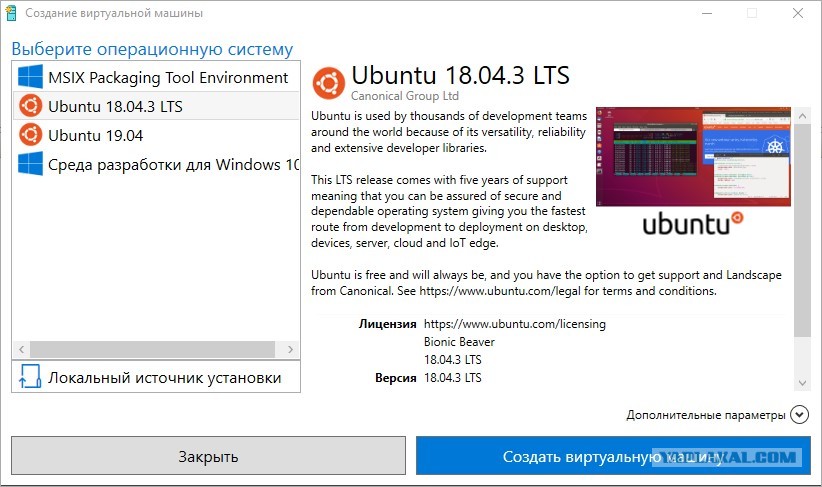
Task: Open Локальный источник установки option
Action: coord(156,377)
